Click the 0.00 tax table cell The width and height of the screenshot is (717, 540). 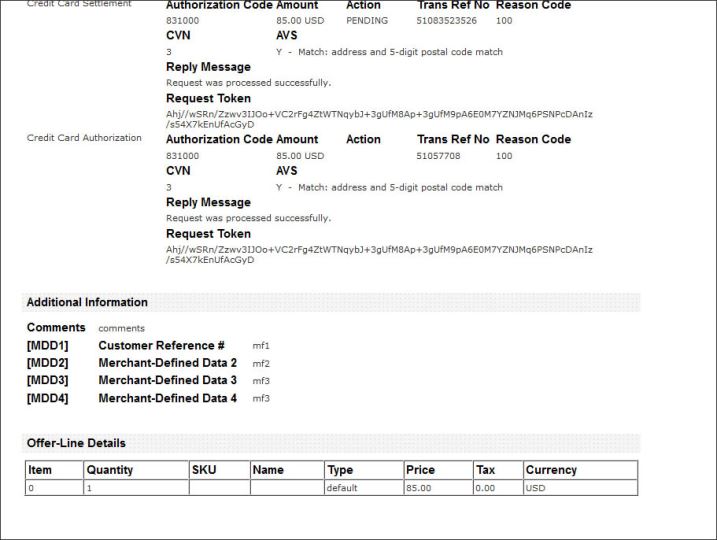pyautogui.click(x=487, y=488)
